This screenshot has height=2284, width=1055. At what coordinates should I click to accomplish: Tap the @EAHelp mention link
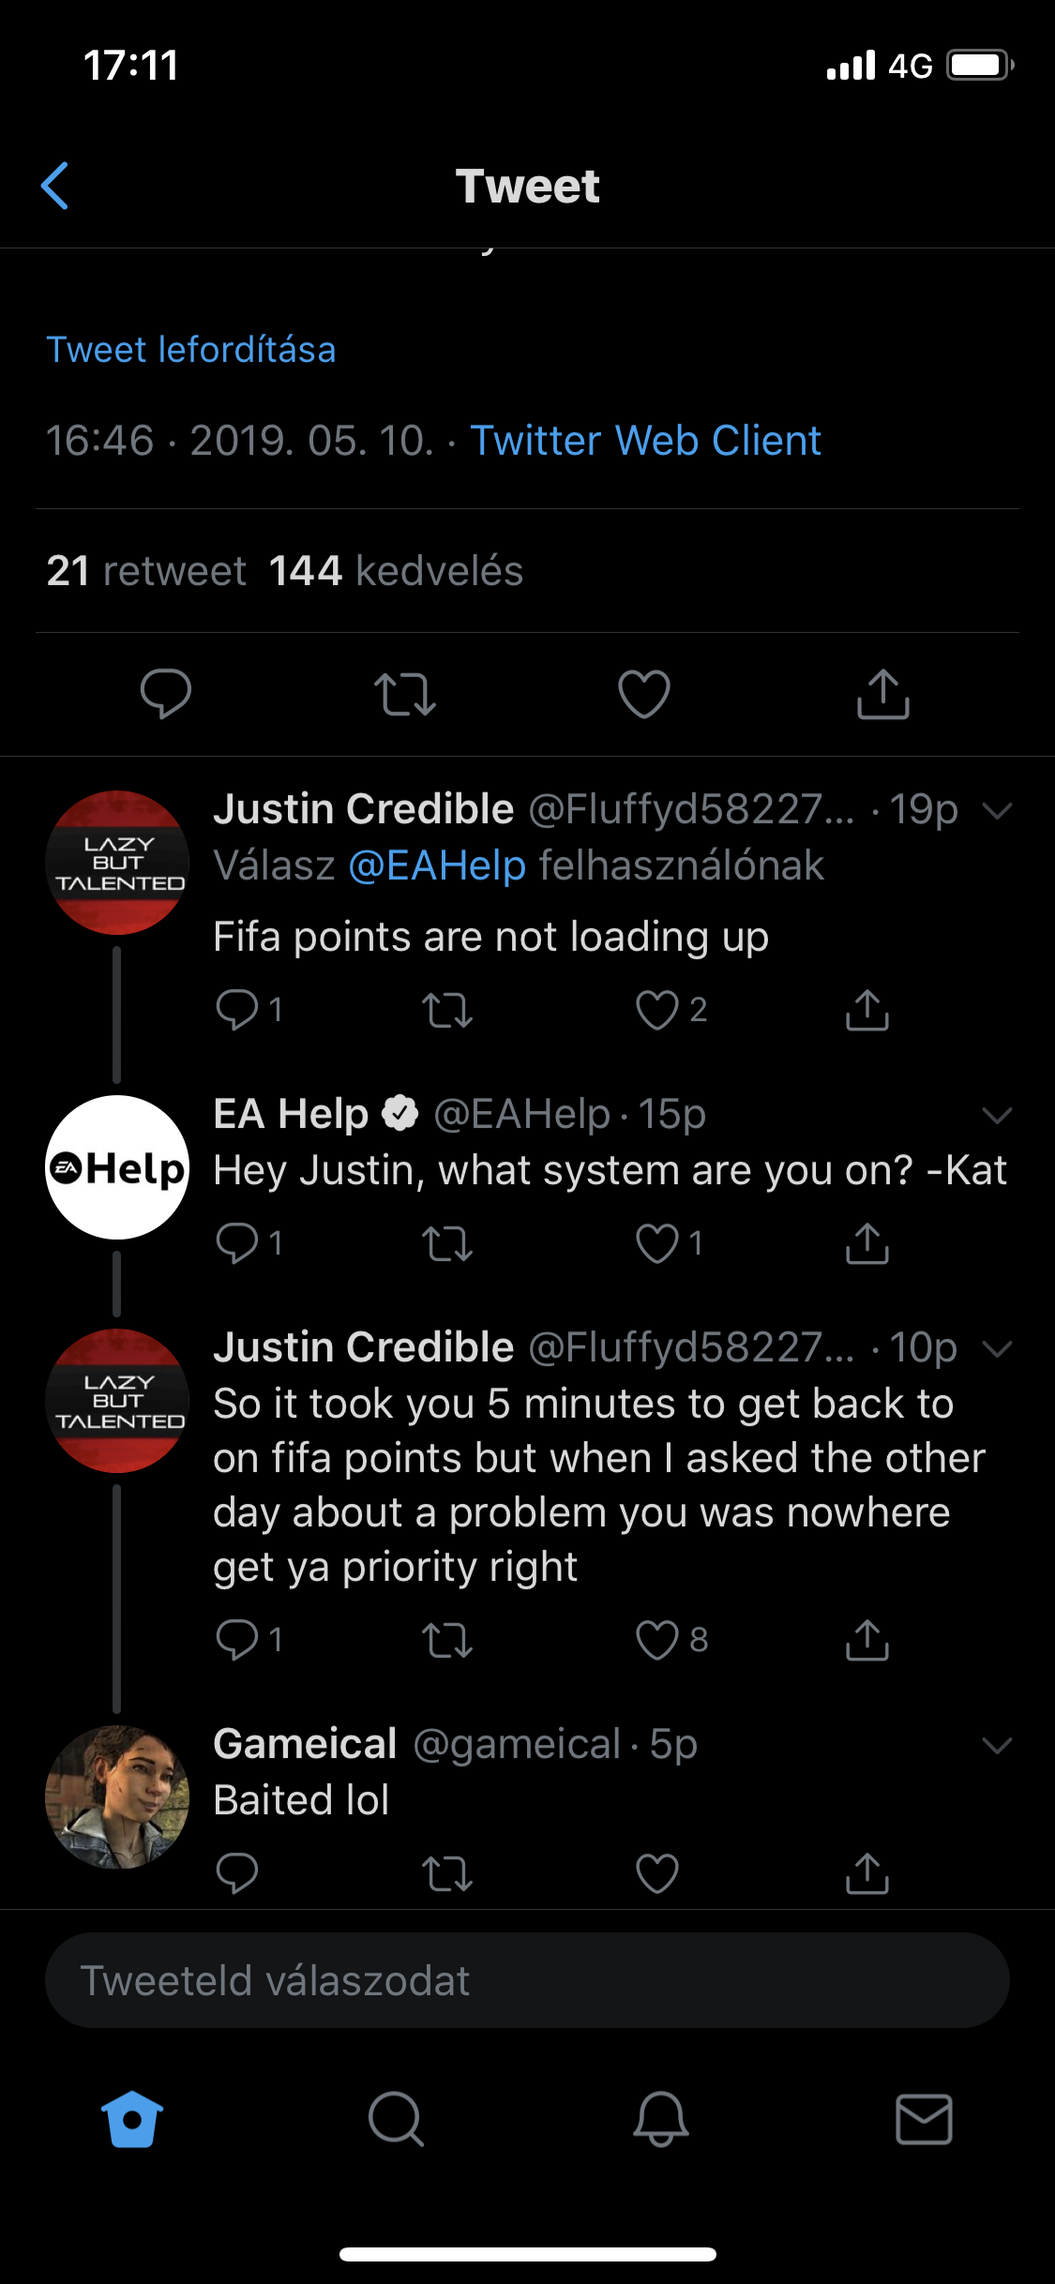tap(437, 866)
